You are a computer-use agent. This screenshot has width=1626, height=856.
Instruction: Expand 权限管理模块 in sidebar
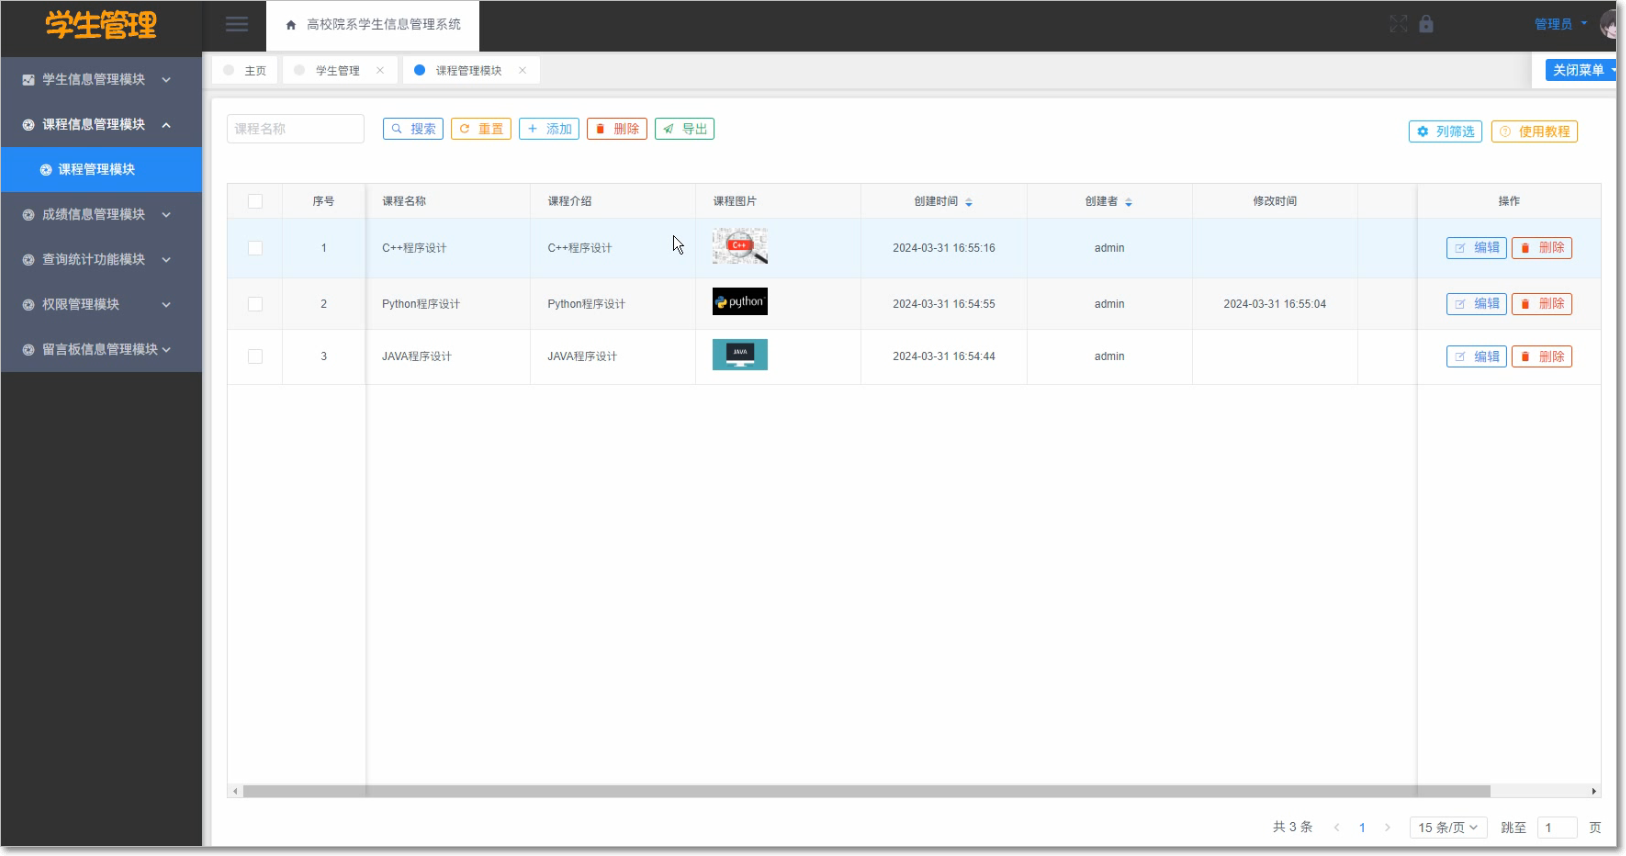101,304
